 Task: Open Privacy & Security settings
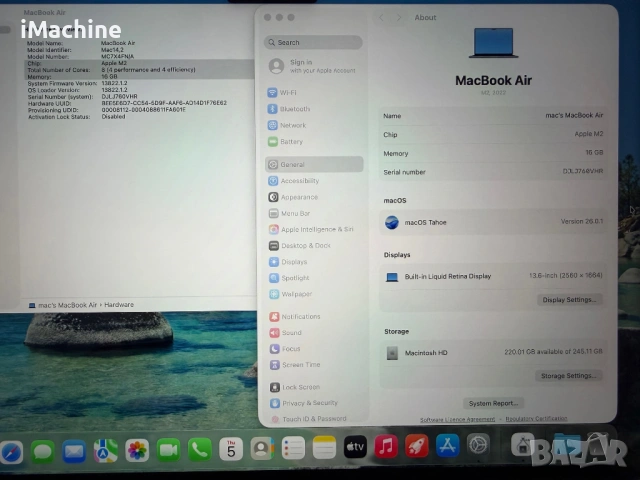pos(313,403)
